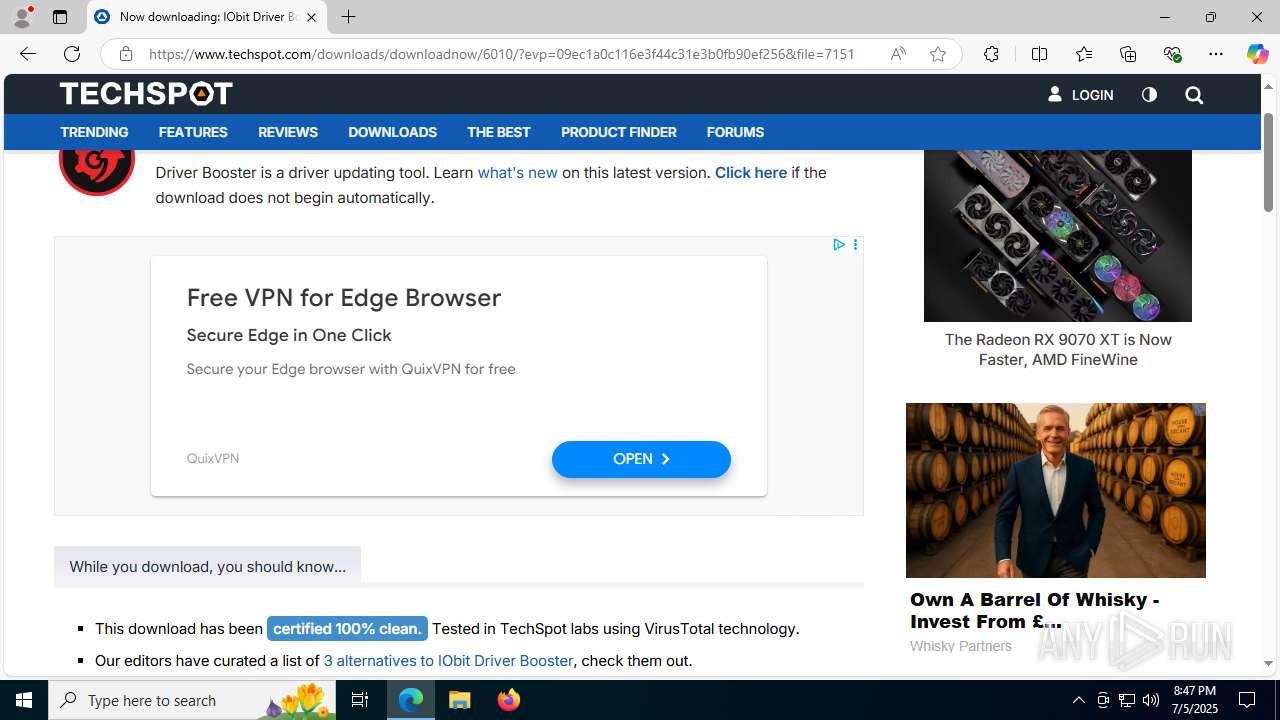Open 3 alternatives to IObit Driver Booster
Screen dimensions: 1280x720
coord(448,661)
